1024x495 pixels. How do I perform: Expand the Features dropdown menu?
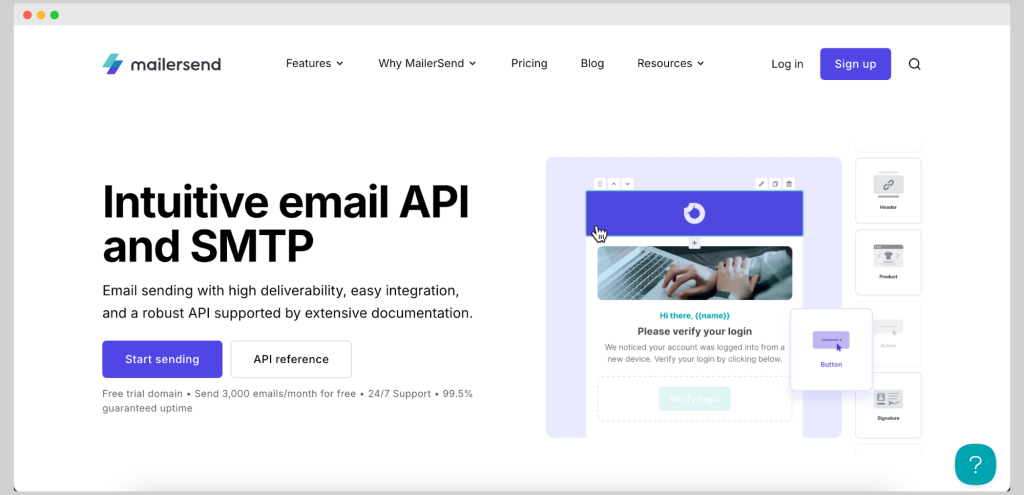(x=314, y=63)
